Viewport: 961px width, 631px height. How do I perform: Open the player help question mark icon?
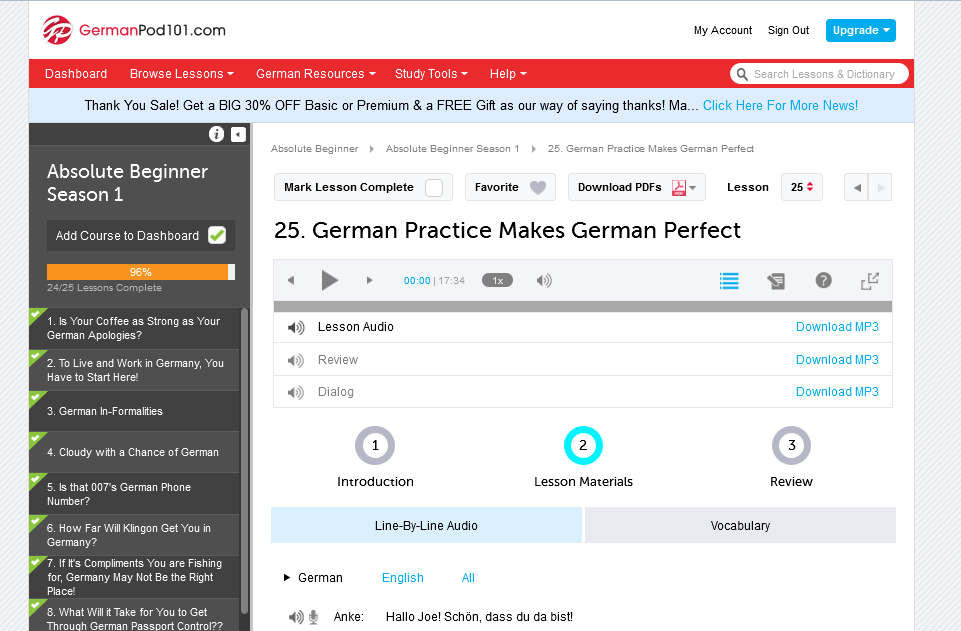click(x=823, y=281)
